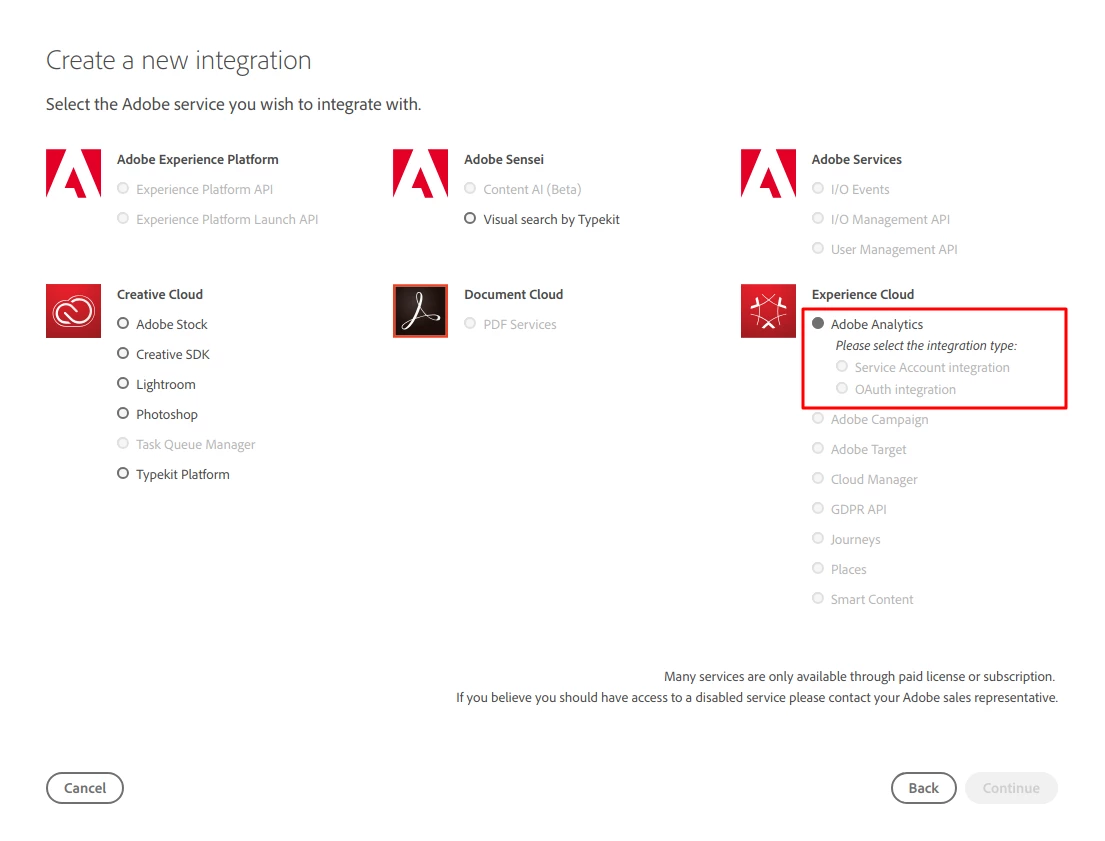Click the Adobe Services logo icon
Viewport: 1105px width, 841px height.
768,173
